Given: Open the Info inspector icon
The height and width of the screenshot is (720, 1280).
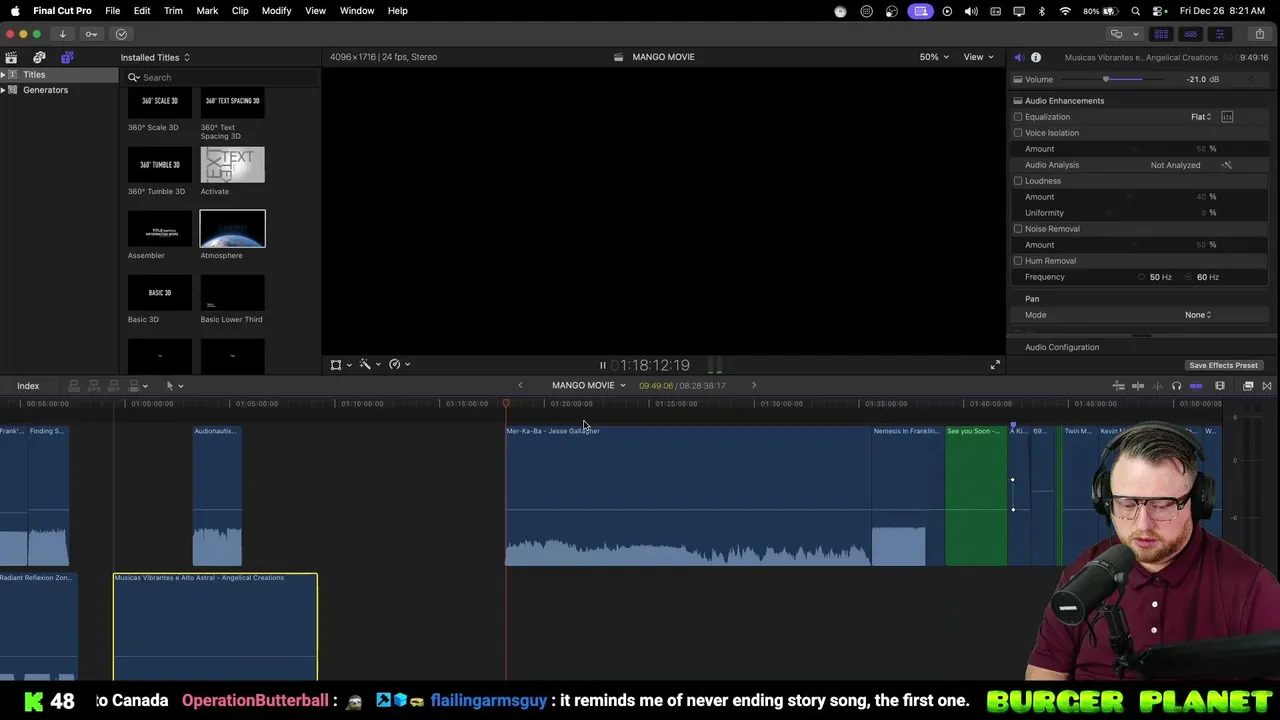Looking at the screenshot, I should coord(1036,57).
